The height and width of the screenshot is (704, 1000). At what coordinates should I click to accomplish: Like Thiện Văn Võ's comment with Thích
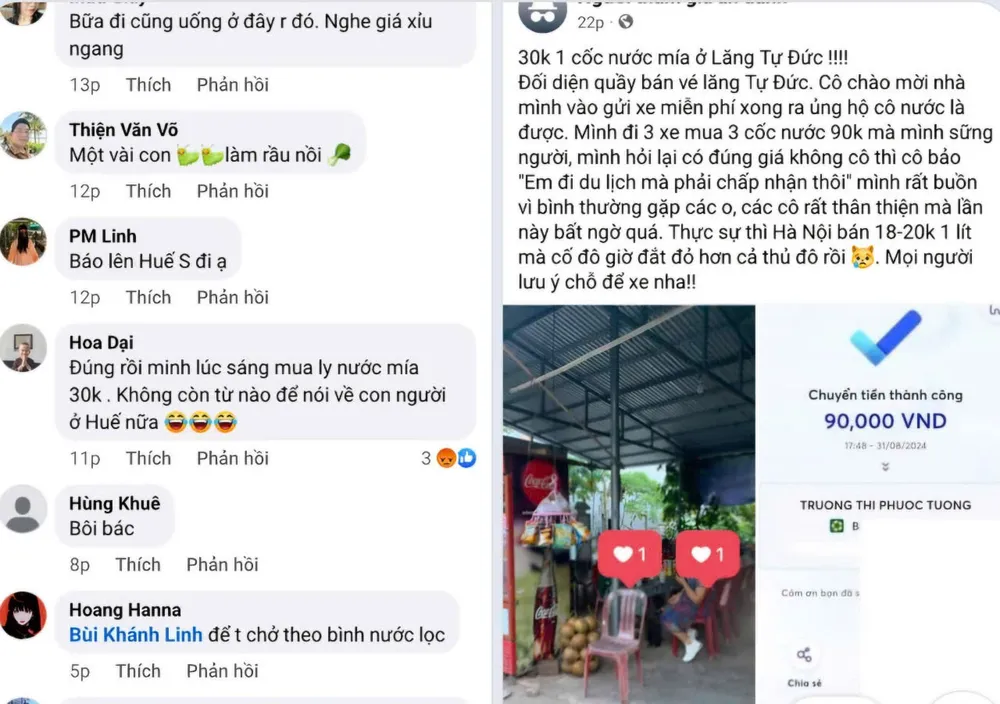point(148,191)
